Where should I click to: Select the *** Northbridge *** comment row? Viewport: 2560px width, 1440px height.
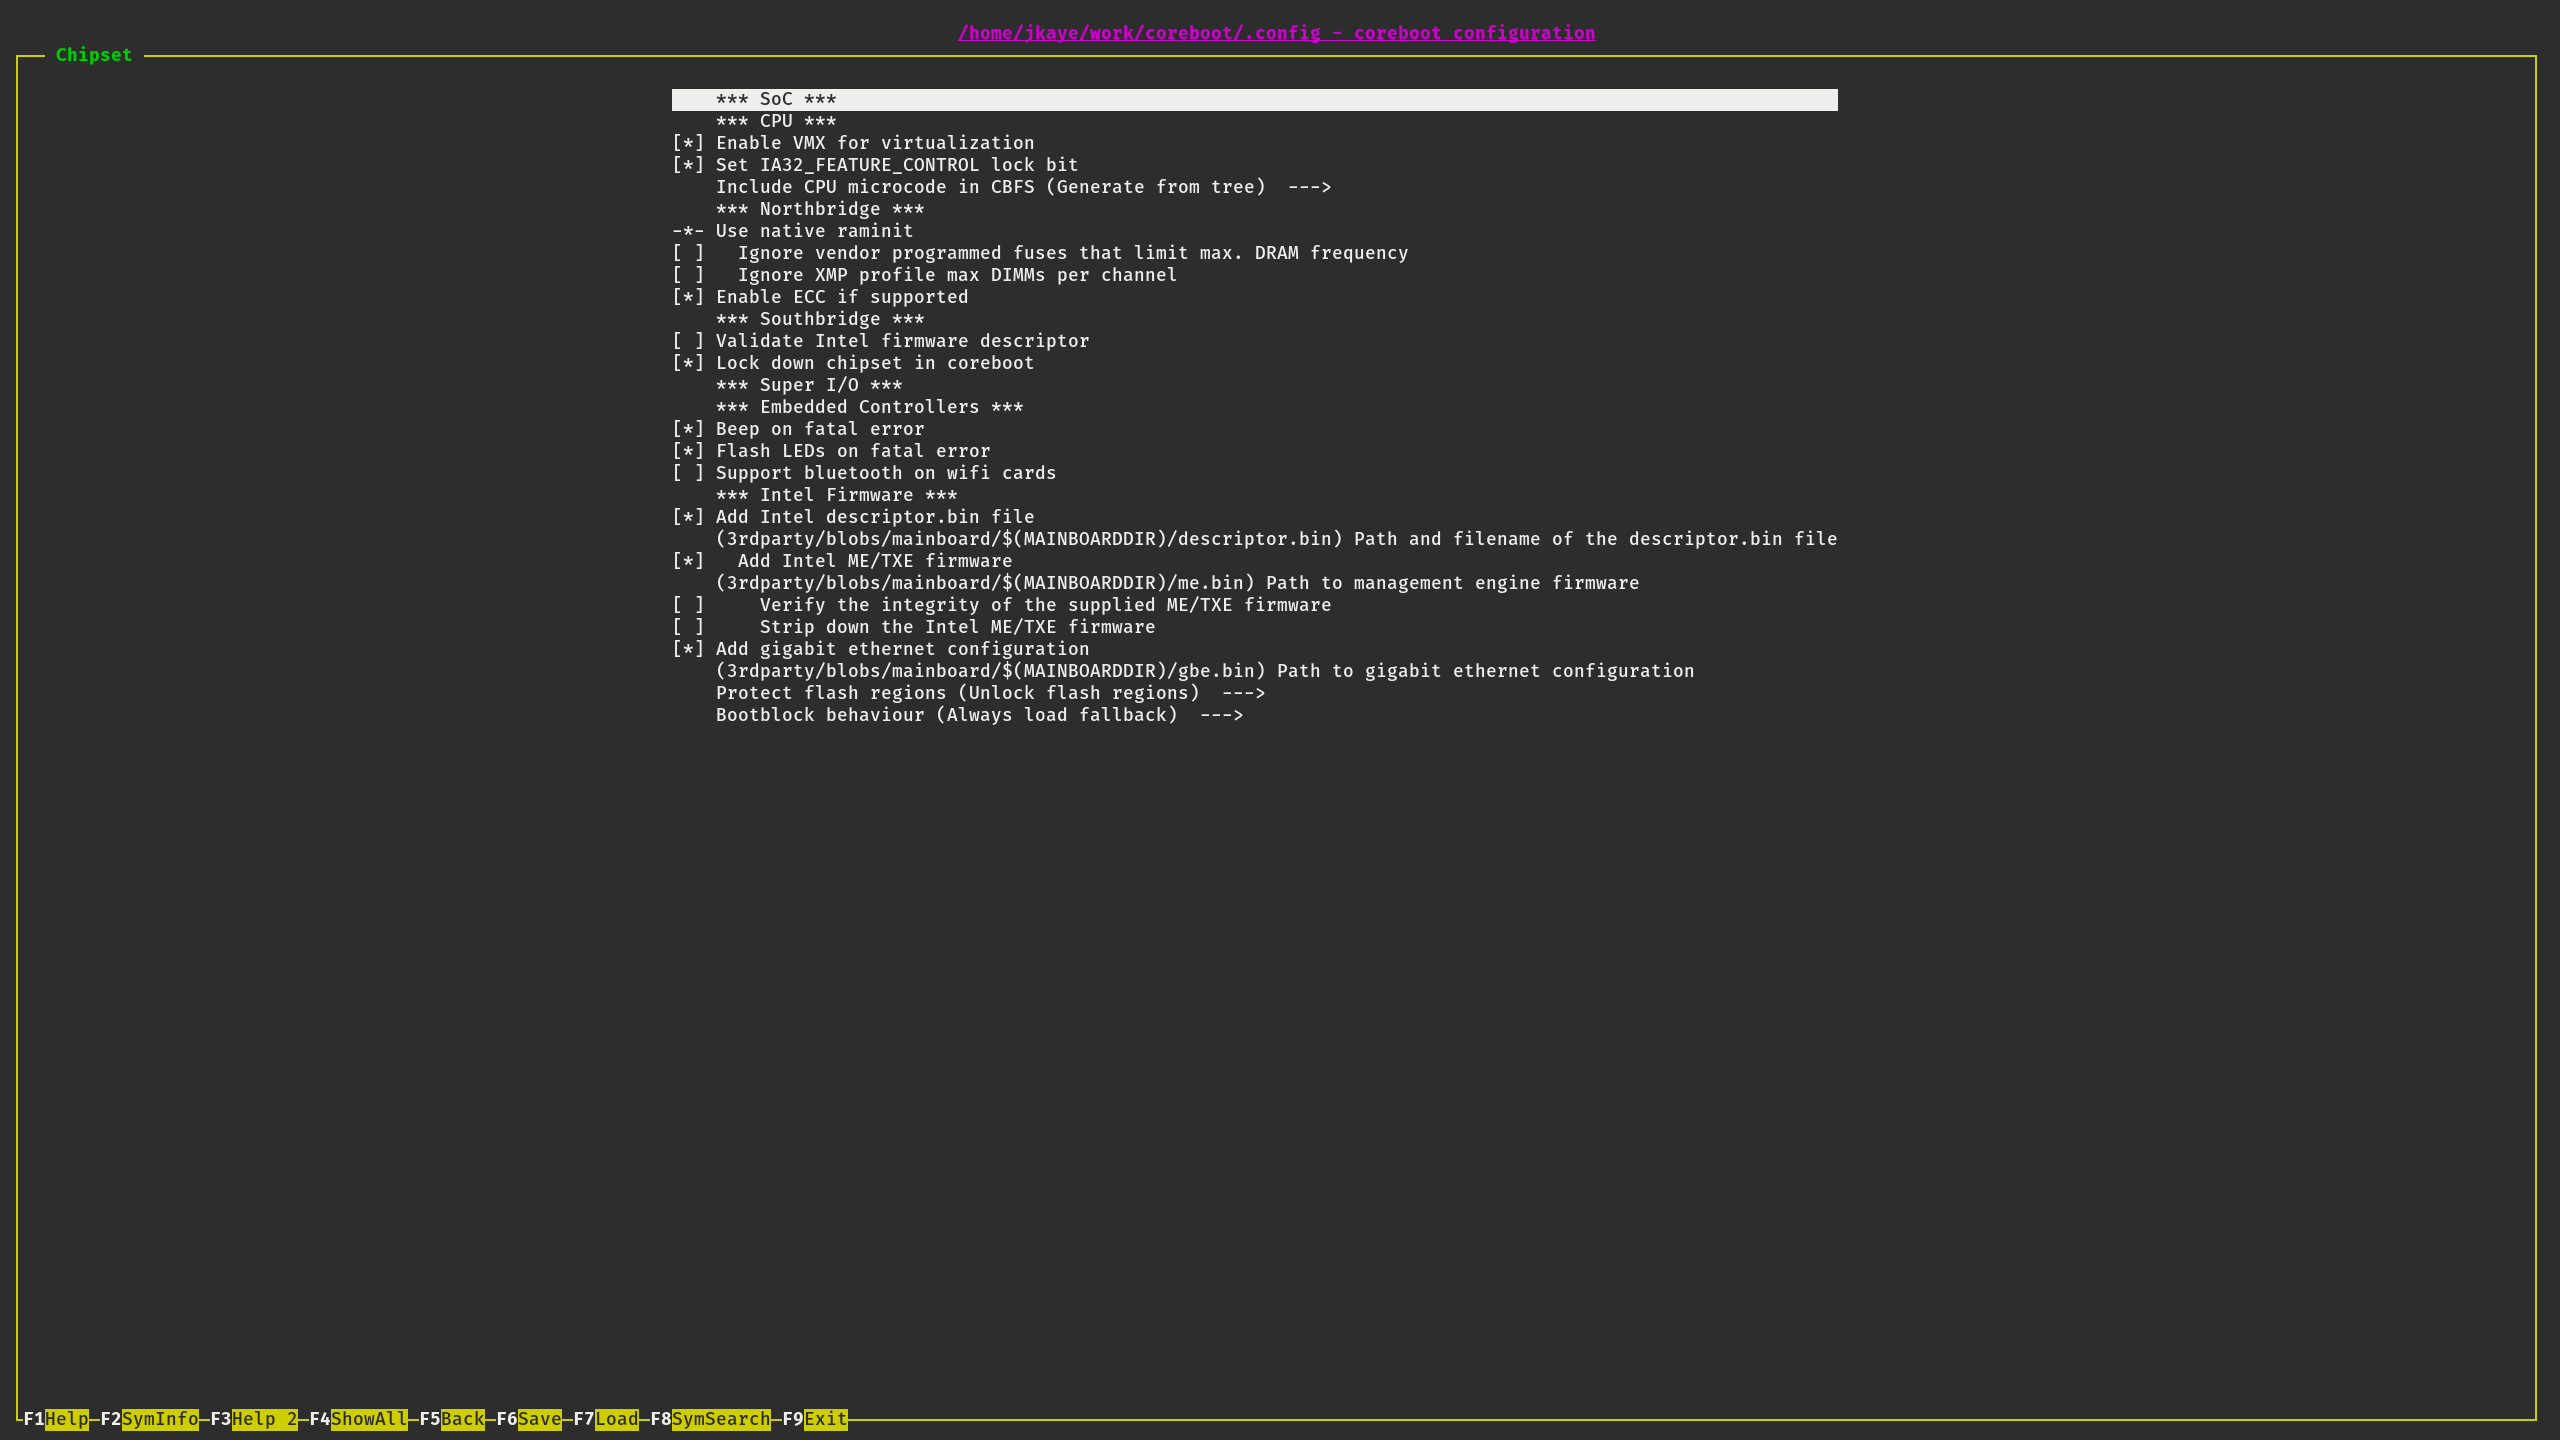(x=820, y=209)
